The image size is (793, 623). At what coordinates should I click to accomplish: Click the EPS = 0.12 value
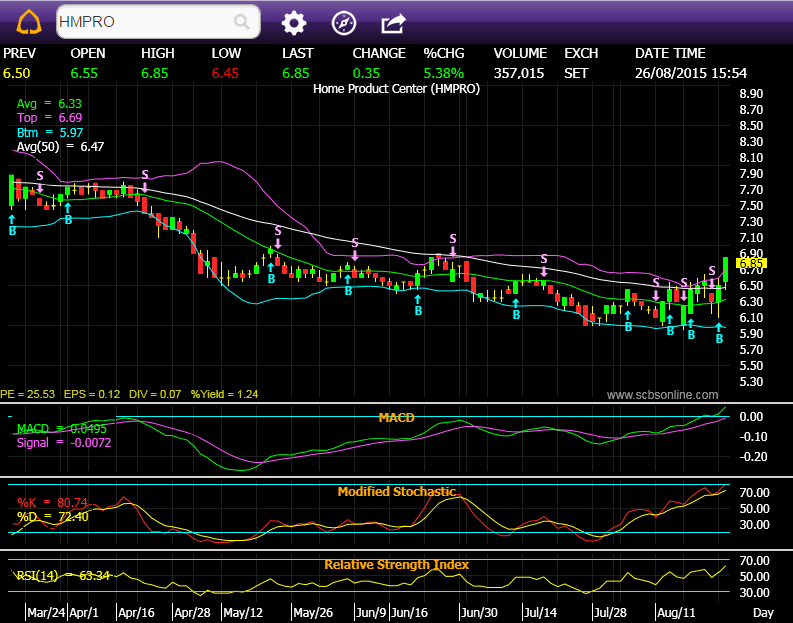pyautogui.click(x=92, y=394)
